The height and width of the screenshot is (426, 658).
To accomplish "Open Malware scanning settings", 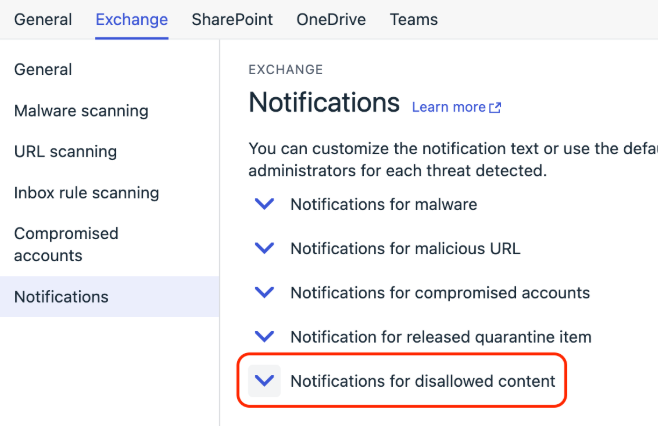I will click(81, 111).
